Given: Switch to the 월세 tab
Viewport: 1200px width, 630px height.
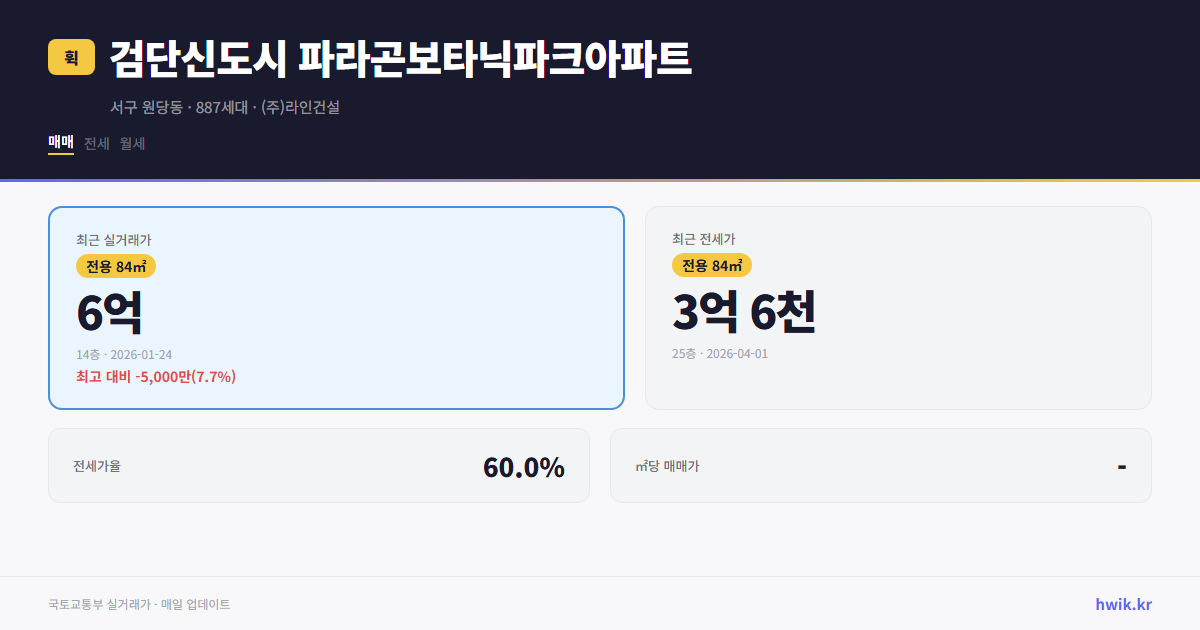Looking at the screenshot, I should point(131,143).
